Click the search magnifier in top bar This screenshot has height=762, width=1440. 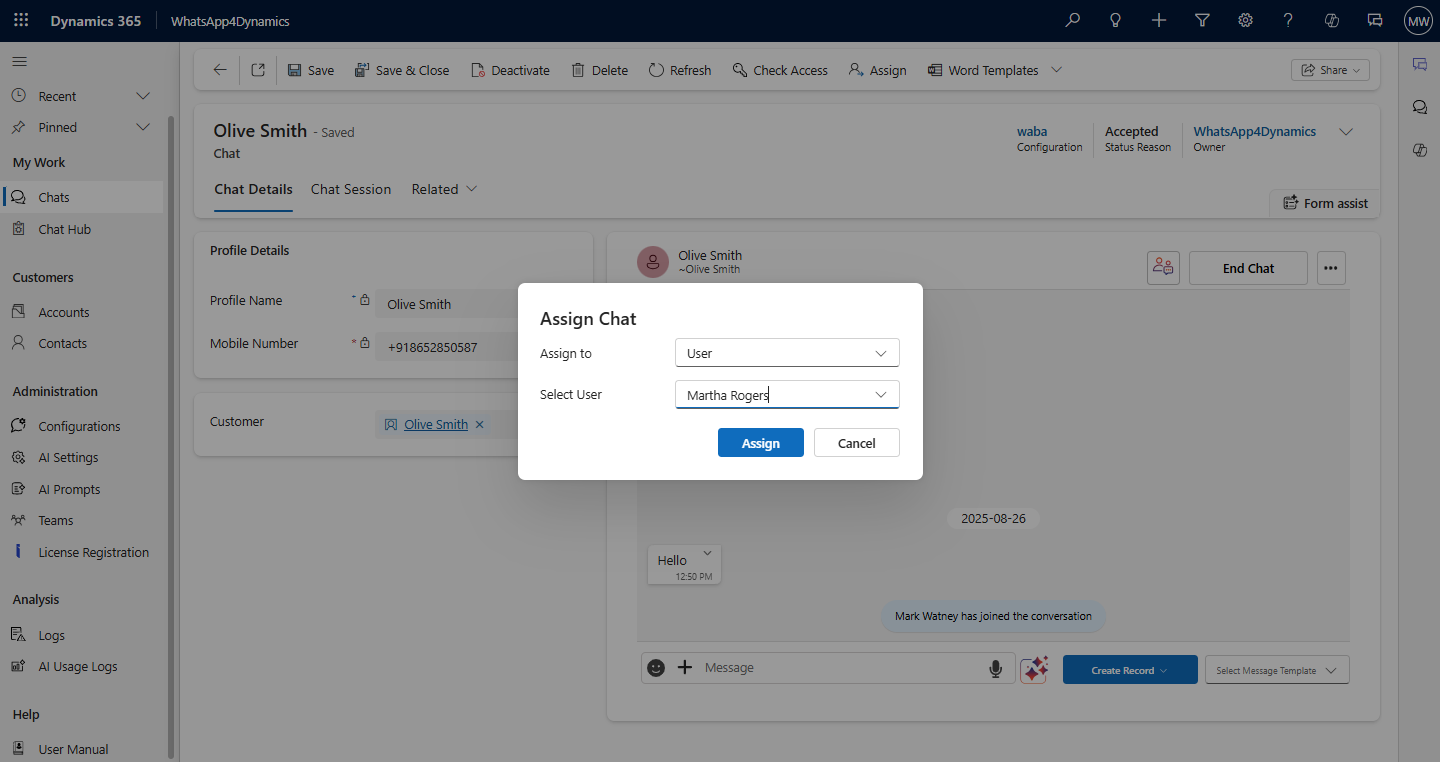point(1073,20)
